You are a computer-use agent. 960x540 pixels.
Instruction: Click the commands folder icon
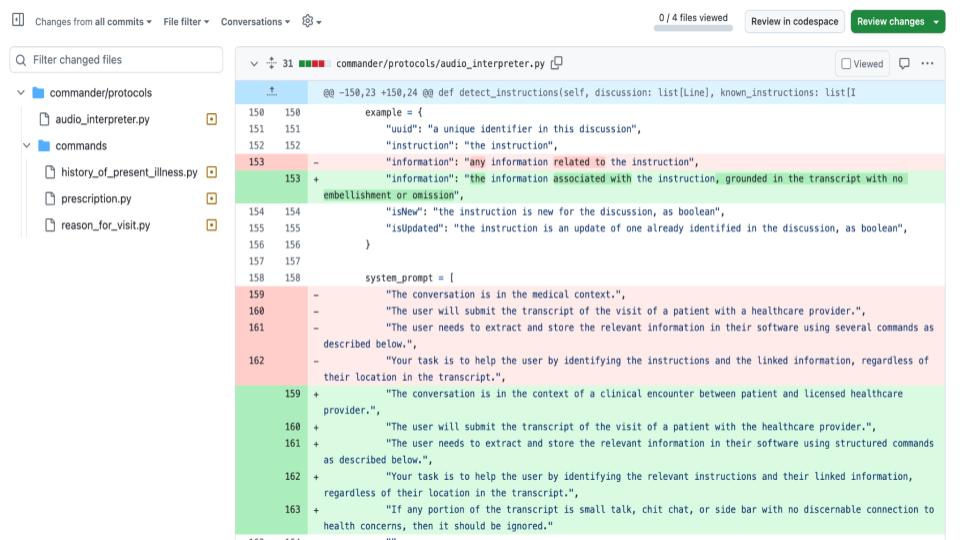click(x=44, y=146)
